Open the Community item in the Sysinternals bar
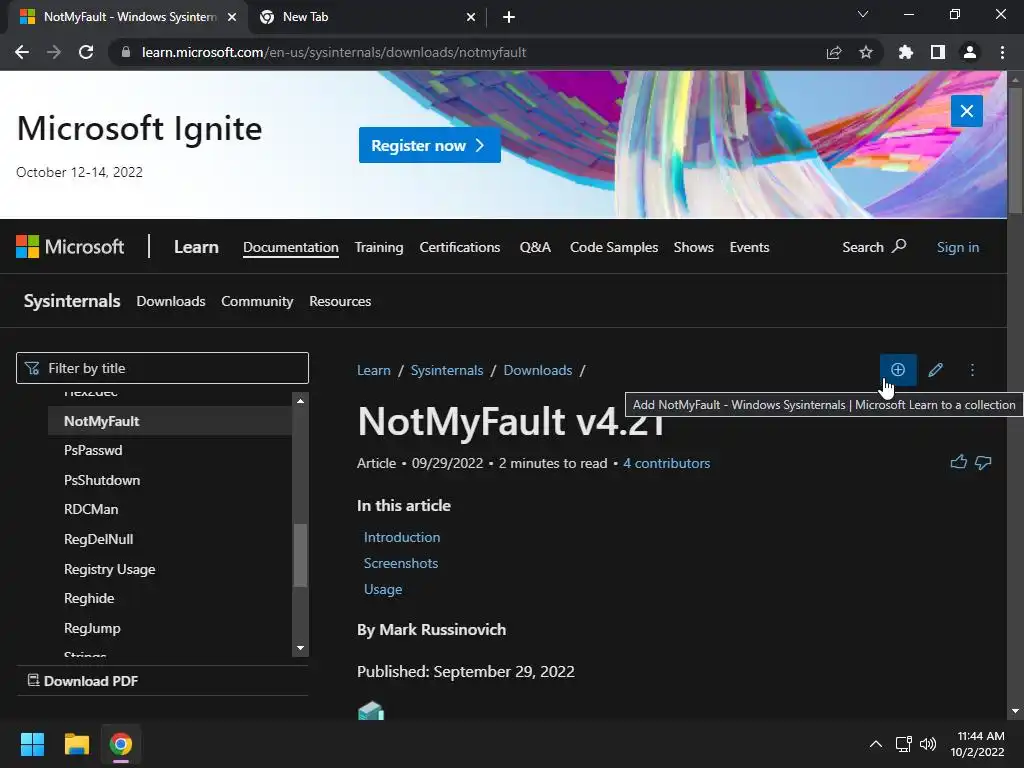Image resolution: width=1024 pixels, height=768 pixels. [x=257, y=301]
